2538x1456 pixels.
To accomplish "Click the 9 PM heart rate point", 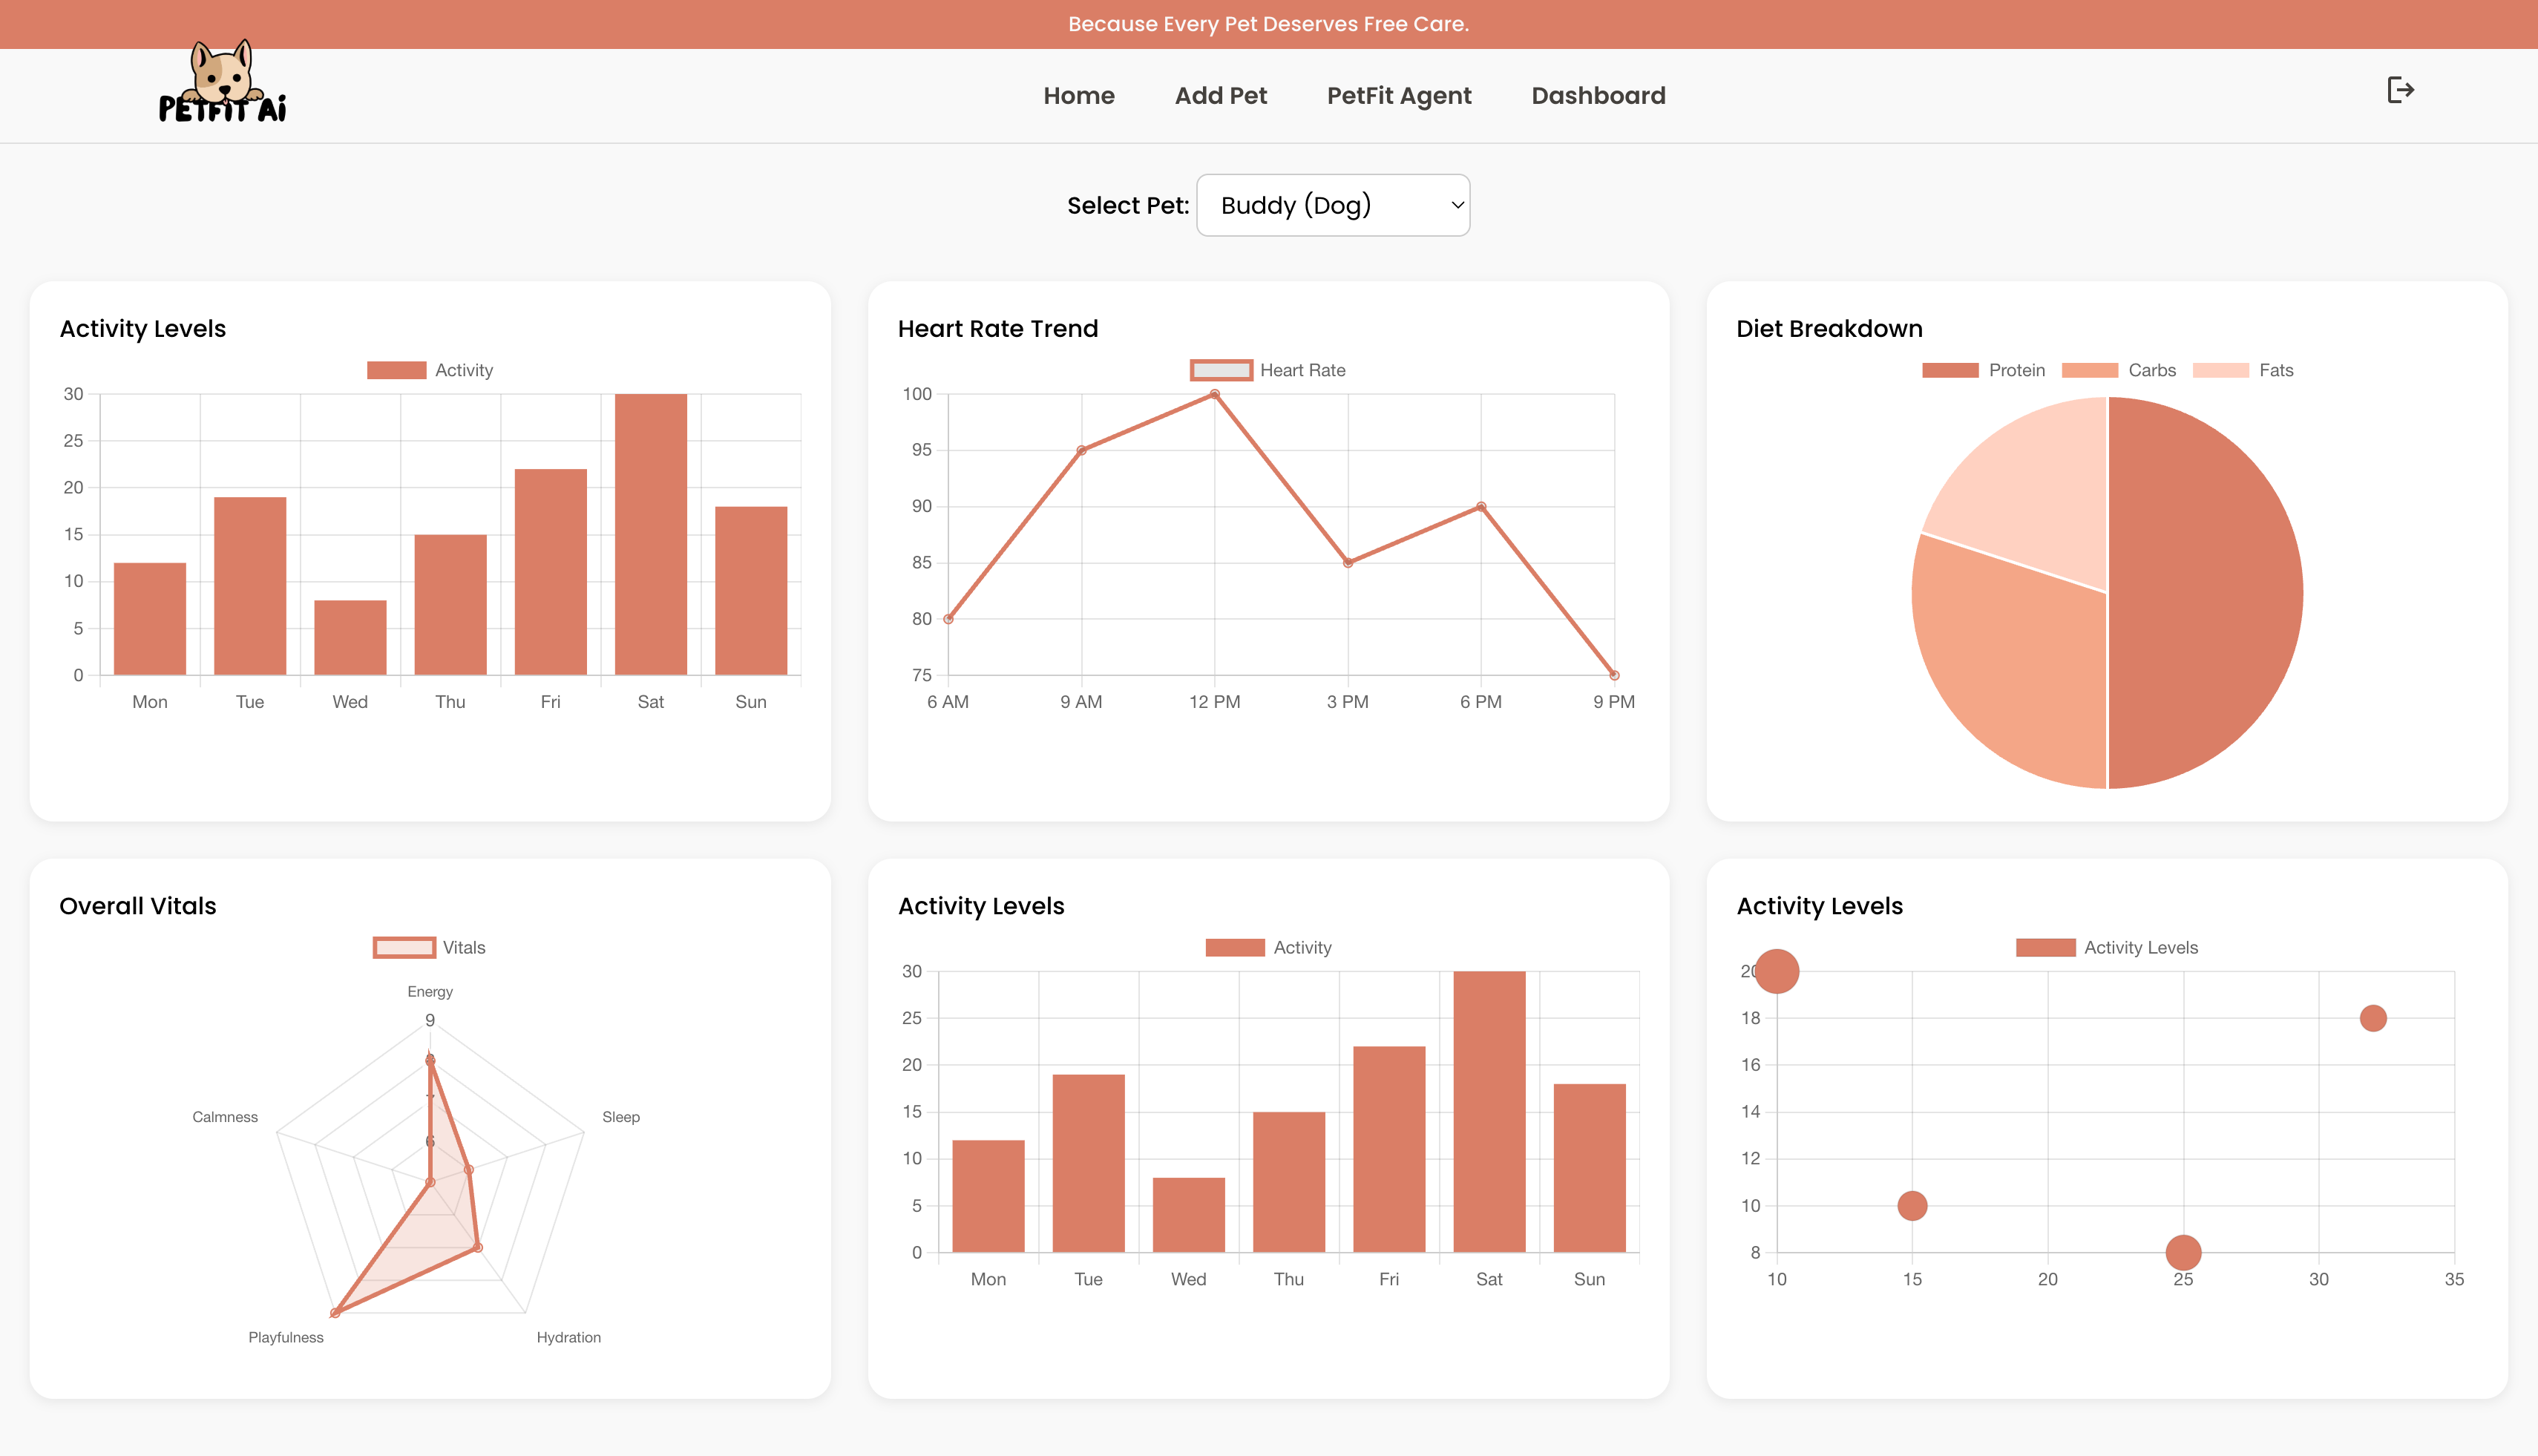I will click(x=1613, y=675).
